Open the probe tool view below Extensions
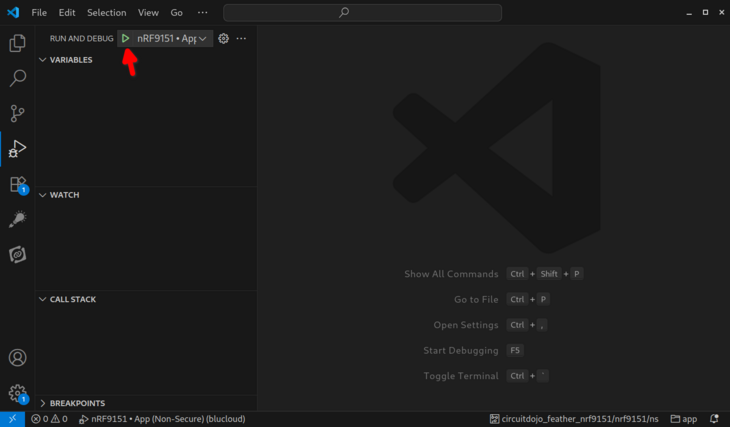730x427 pixels. 17,219
